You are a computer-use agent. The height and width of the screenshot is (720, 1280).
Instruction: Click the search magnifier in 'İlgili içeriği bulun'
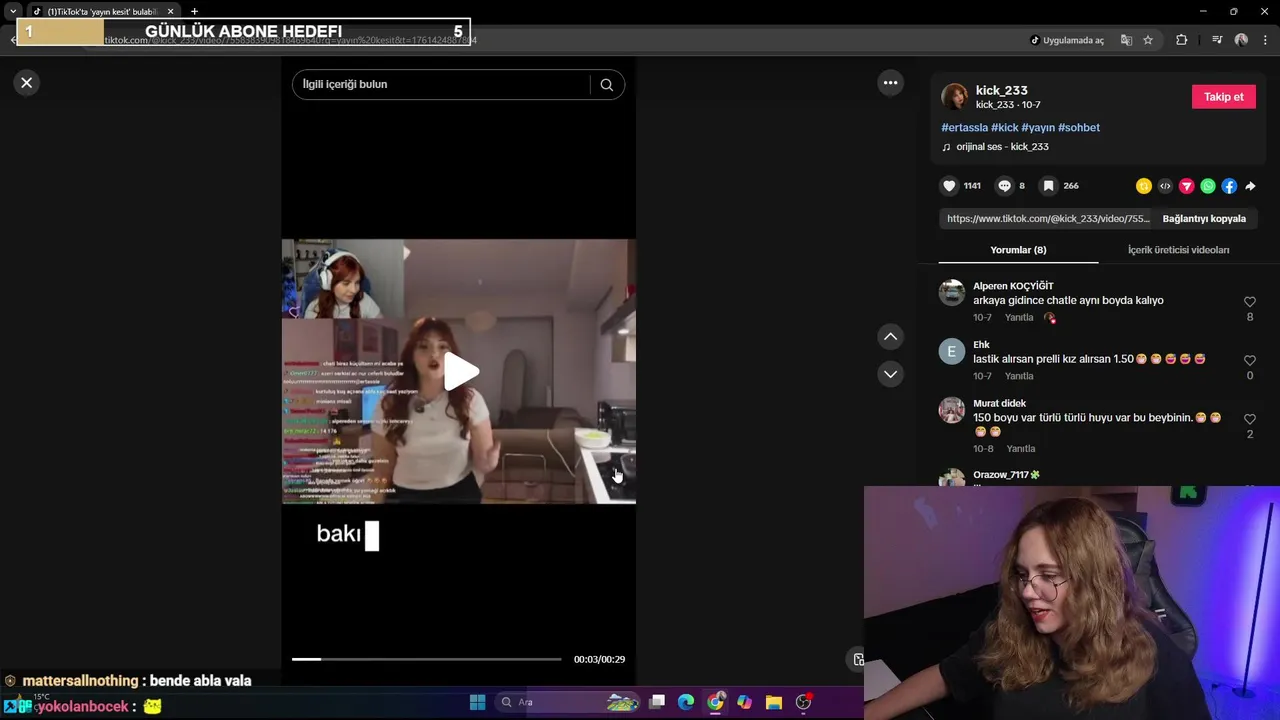click(x=606, y=85)
